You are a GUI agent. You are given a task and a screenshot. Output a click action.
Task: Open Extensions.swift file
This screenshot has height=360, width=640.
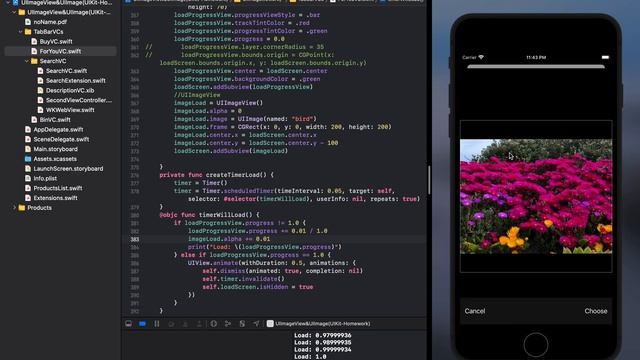56,198
